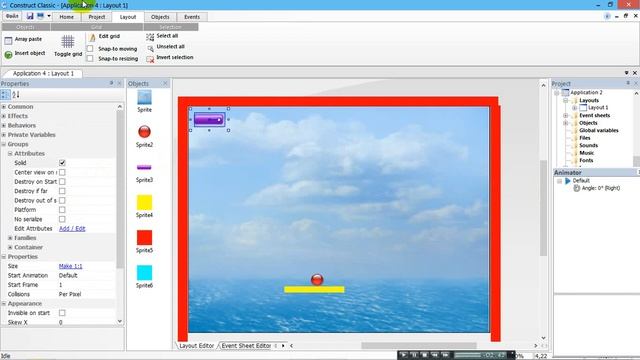Click the Invert selection icon
640x360 pixels.
(150, 59)
